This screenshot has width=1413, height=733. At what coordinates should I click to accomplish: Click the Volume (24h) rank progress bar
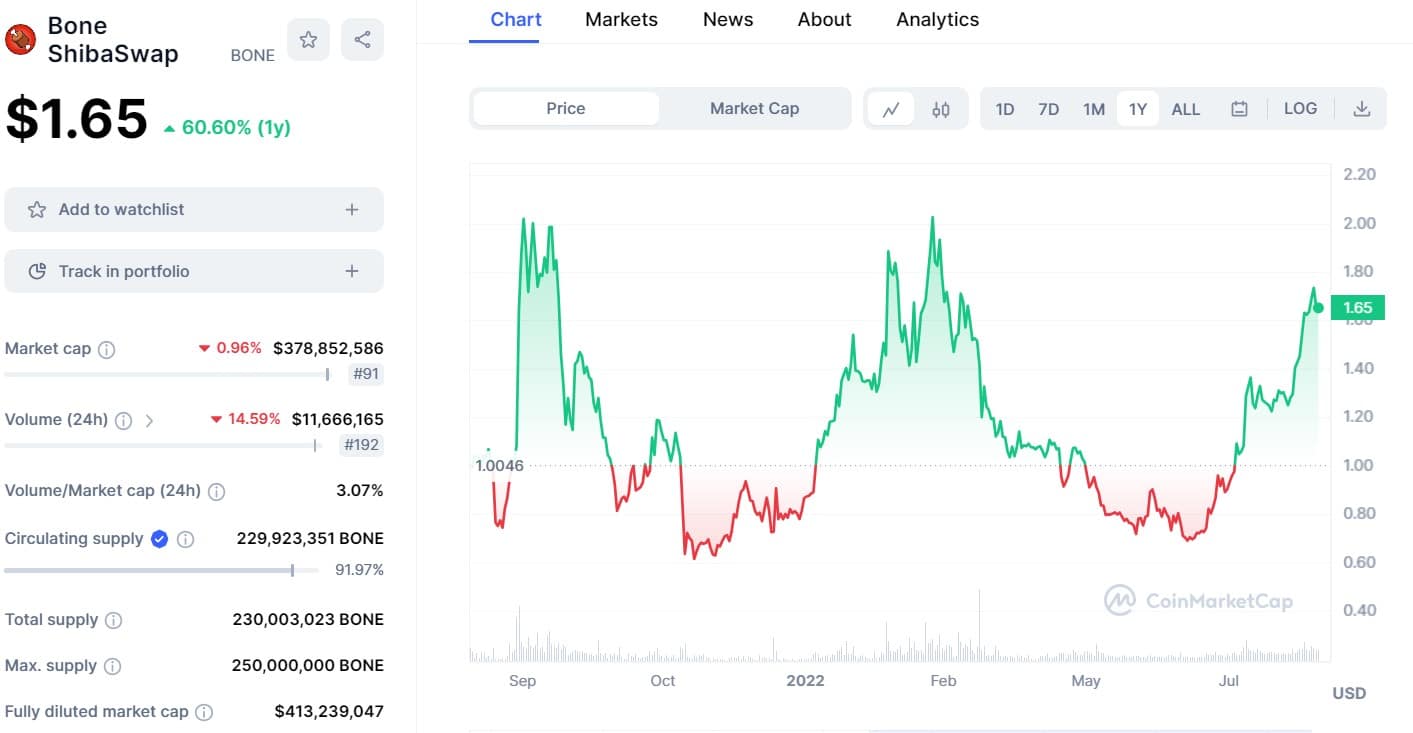pyautogui.click(x=162, y=445)
